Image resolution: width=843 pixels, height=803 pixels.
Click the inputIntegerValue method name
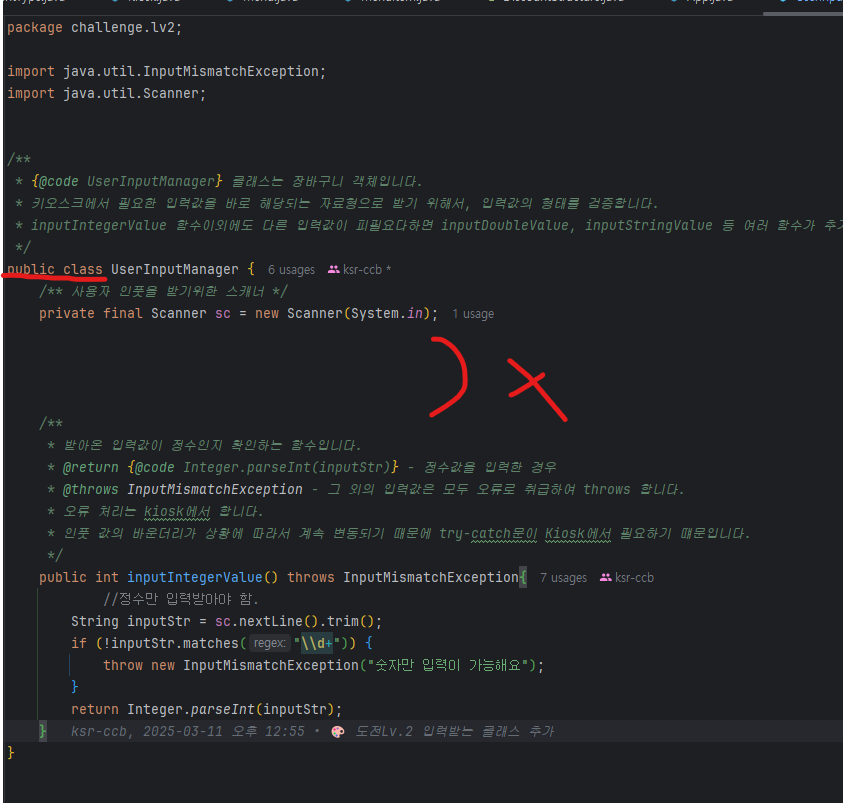pos(195,577)
